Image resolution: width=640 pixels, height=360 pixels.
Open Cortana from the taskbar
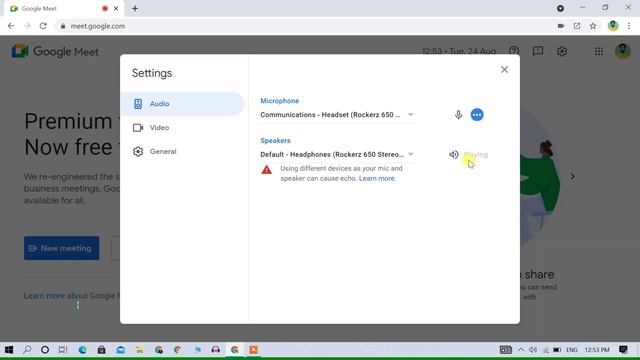point(45,350)
